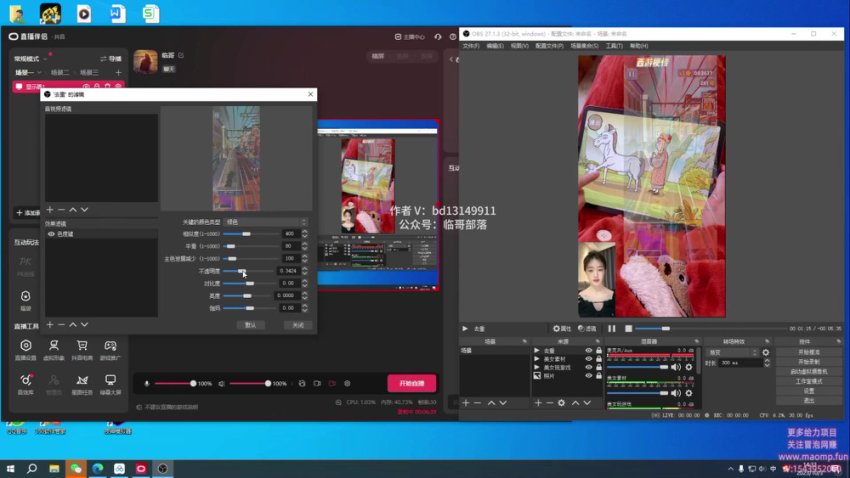This screenshot has height=478, width=850.
Task: Click the 开始录制 button in OBS controls
Action: point(808,361)
